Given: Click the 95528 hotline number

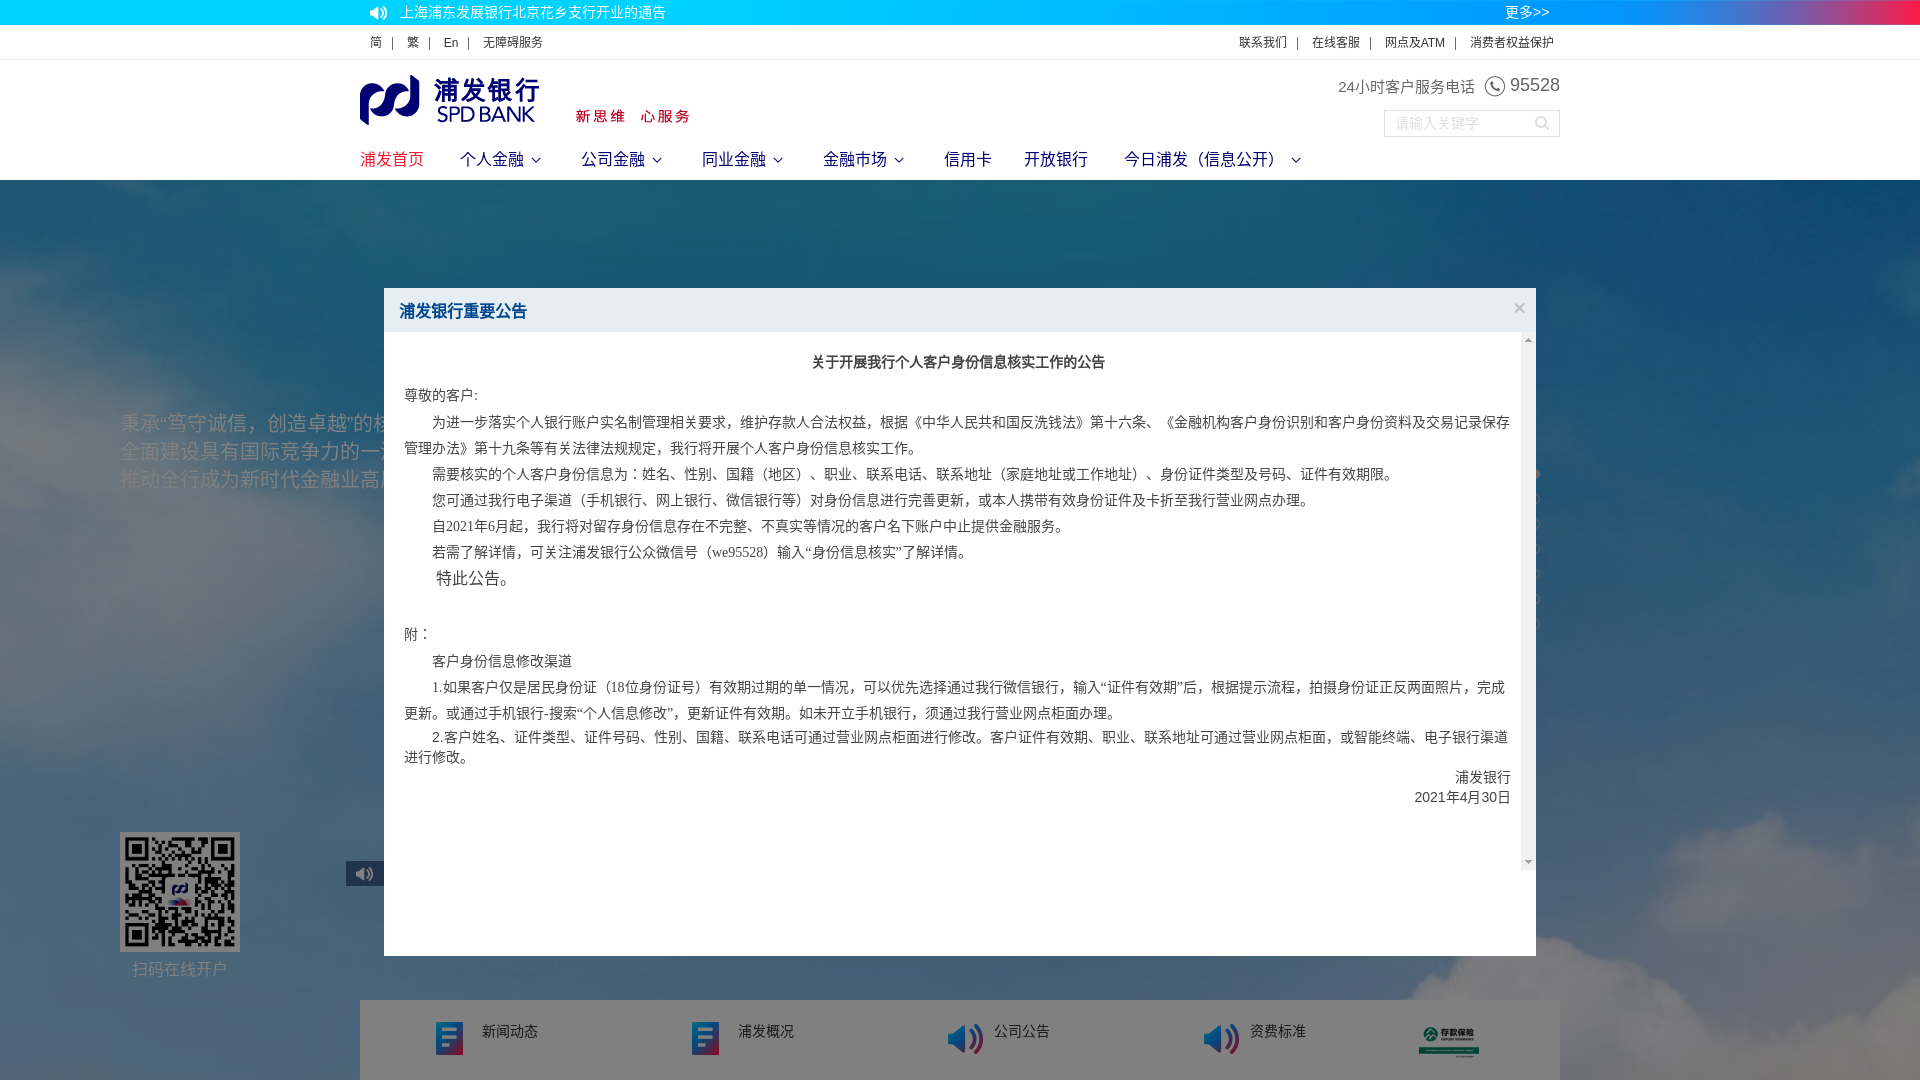Looking at the screenshot, I should pos(1535,85).
